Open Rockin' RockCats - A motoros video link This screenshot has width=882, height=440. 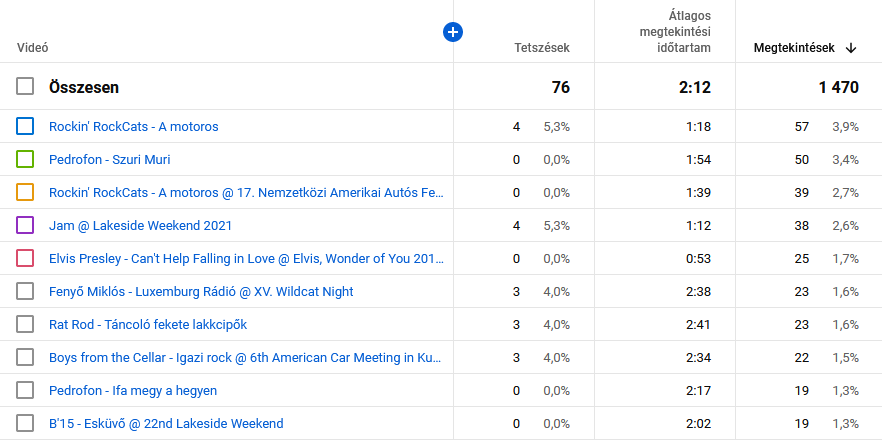pyautogui.click(x=133, y=127)
